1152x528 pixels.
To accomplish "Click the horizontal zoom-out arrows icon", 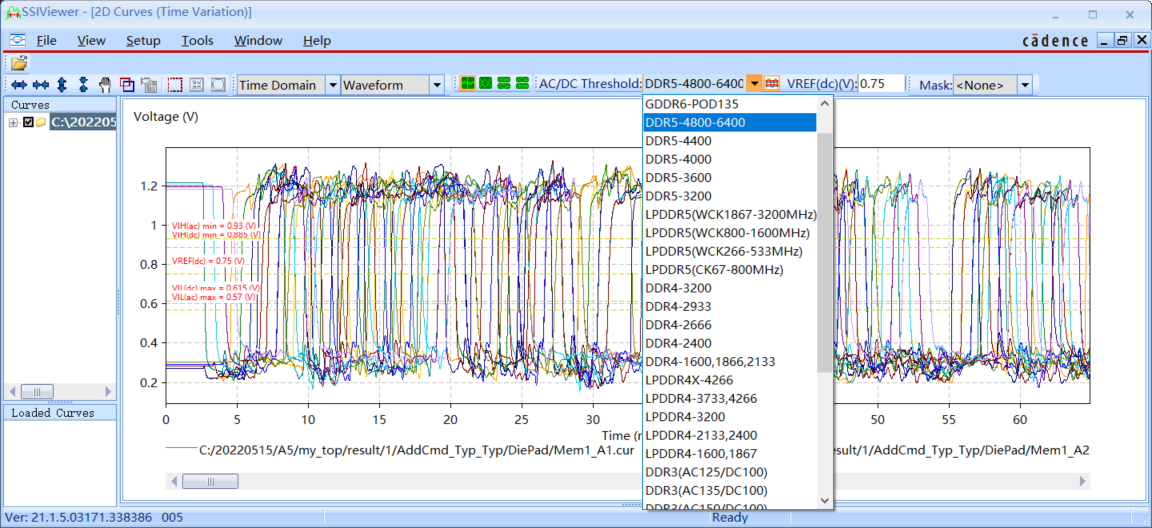I will coord(40,85).
